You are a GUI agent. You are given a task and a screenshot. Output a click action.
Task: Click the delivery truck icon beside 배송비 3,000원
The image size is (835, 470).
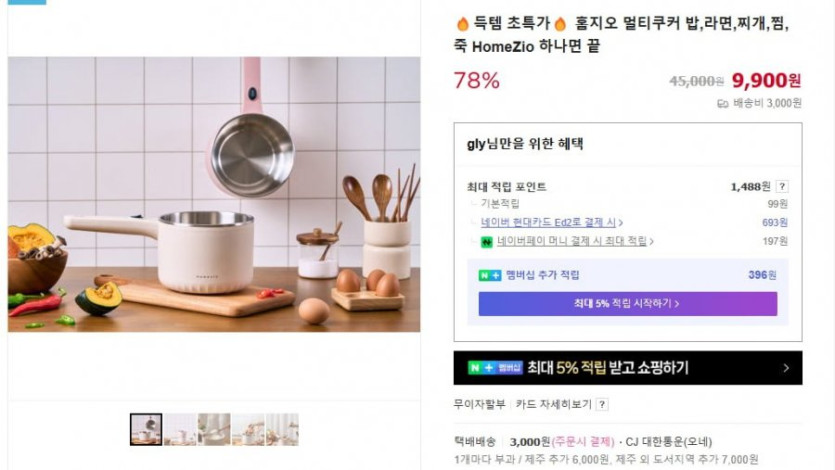coord(723,103)
